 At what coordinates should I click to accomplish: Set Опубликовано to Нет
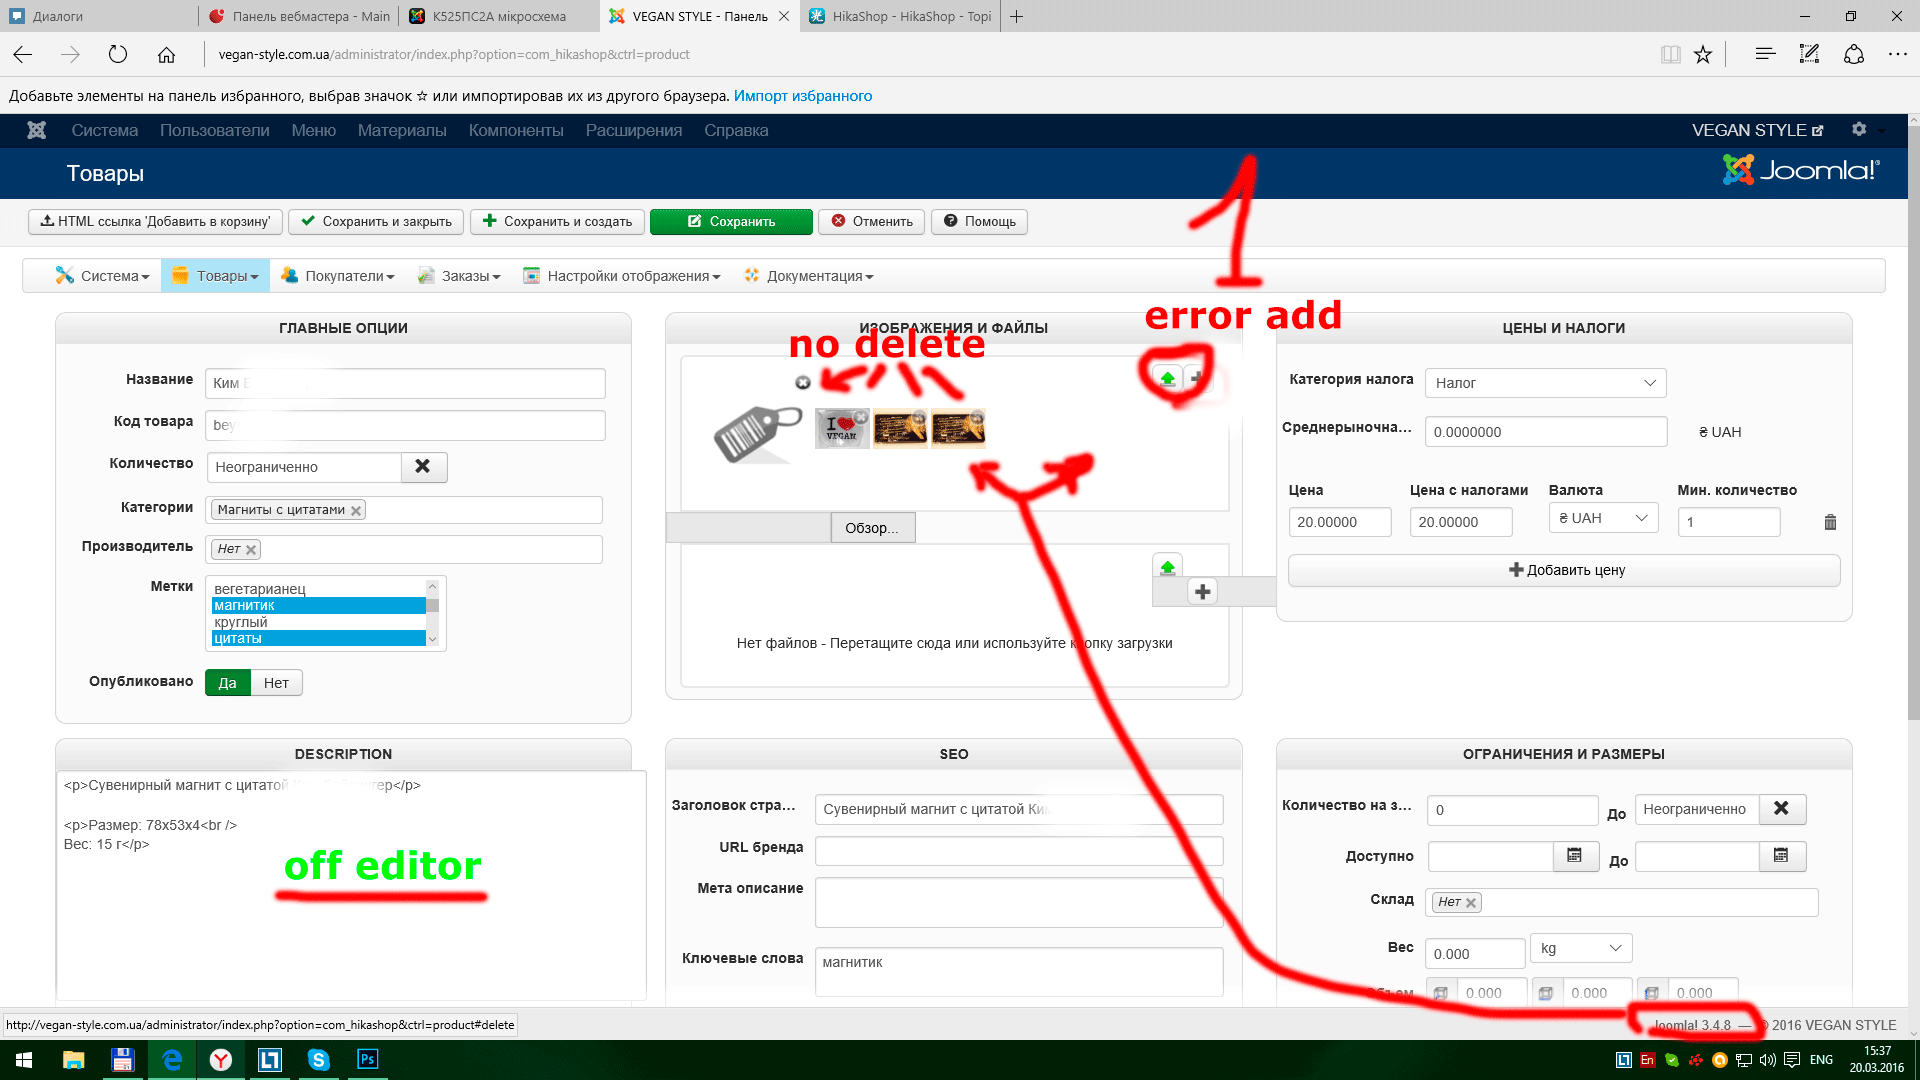point(276,683)
